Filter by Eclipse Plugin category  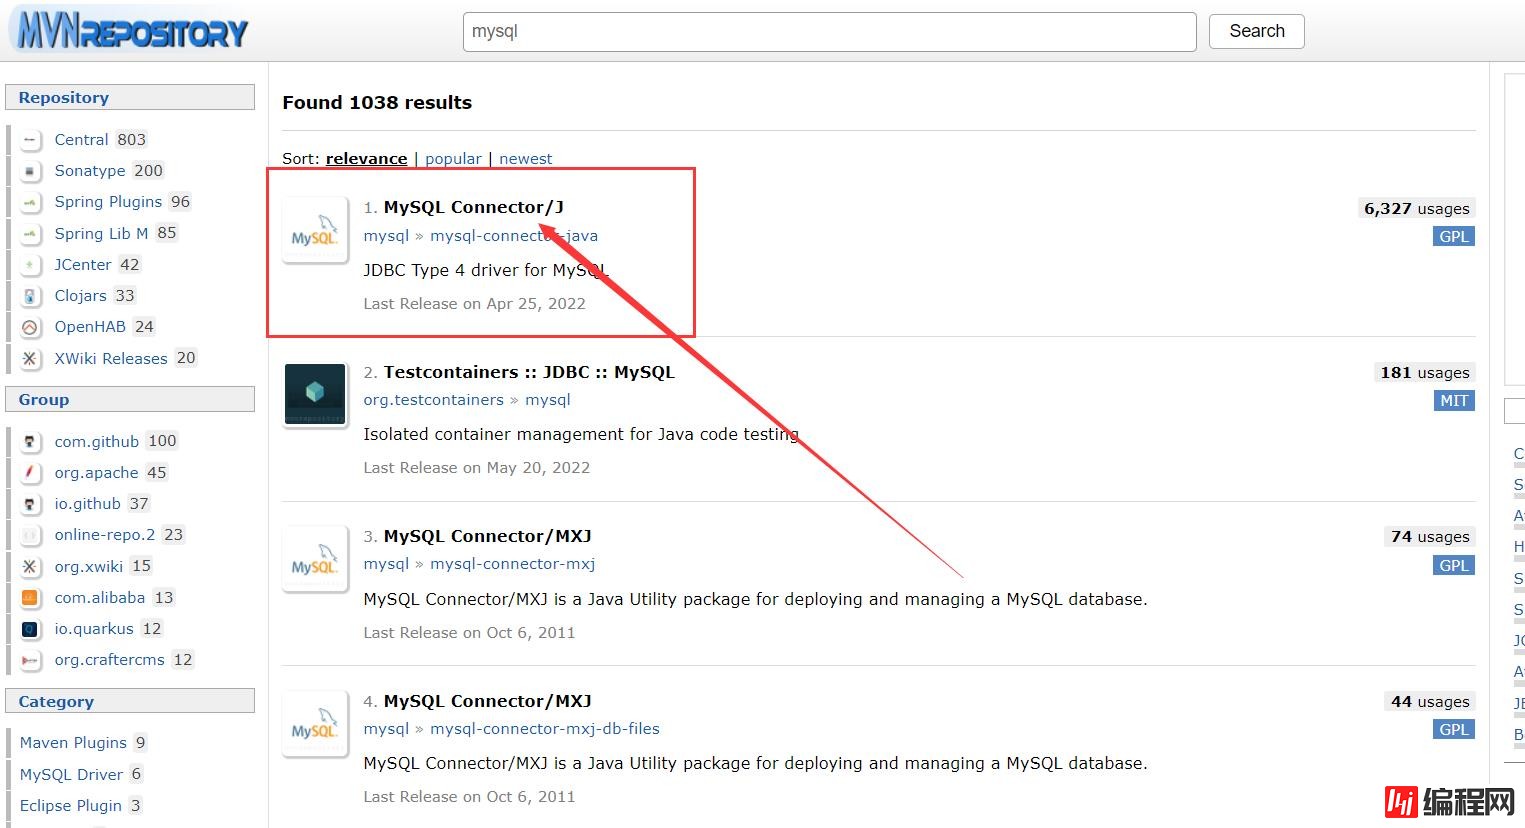tap(70, 806)
